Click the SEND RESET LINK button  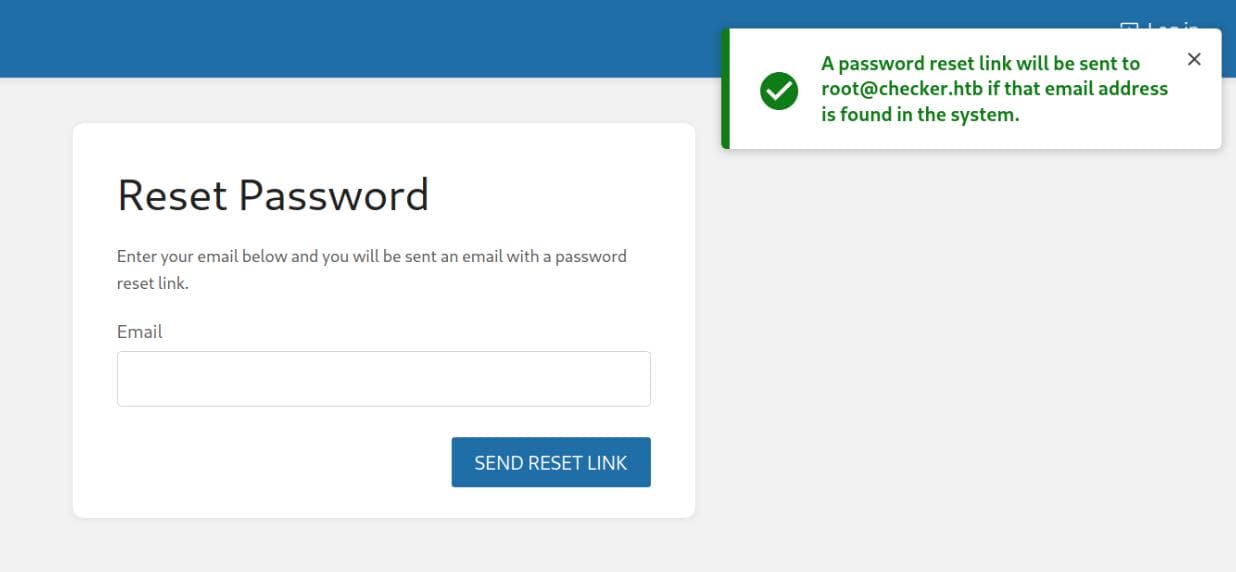(551, 462)
